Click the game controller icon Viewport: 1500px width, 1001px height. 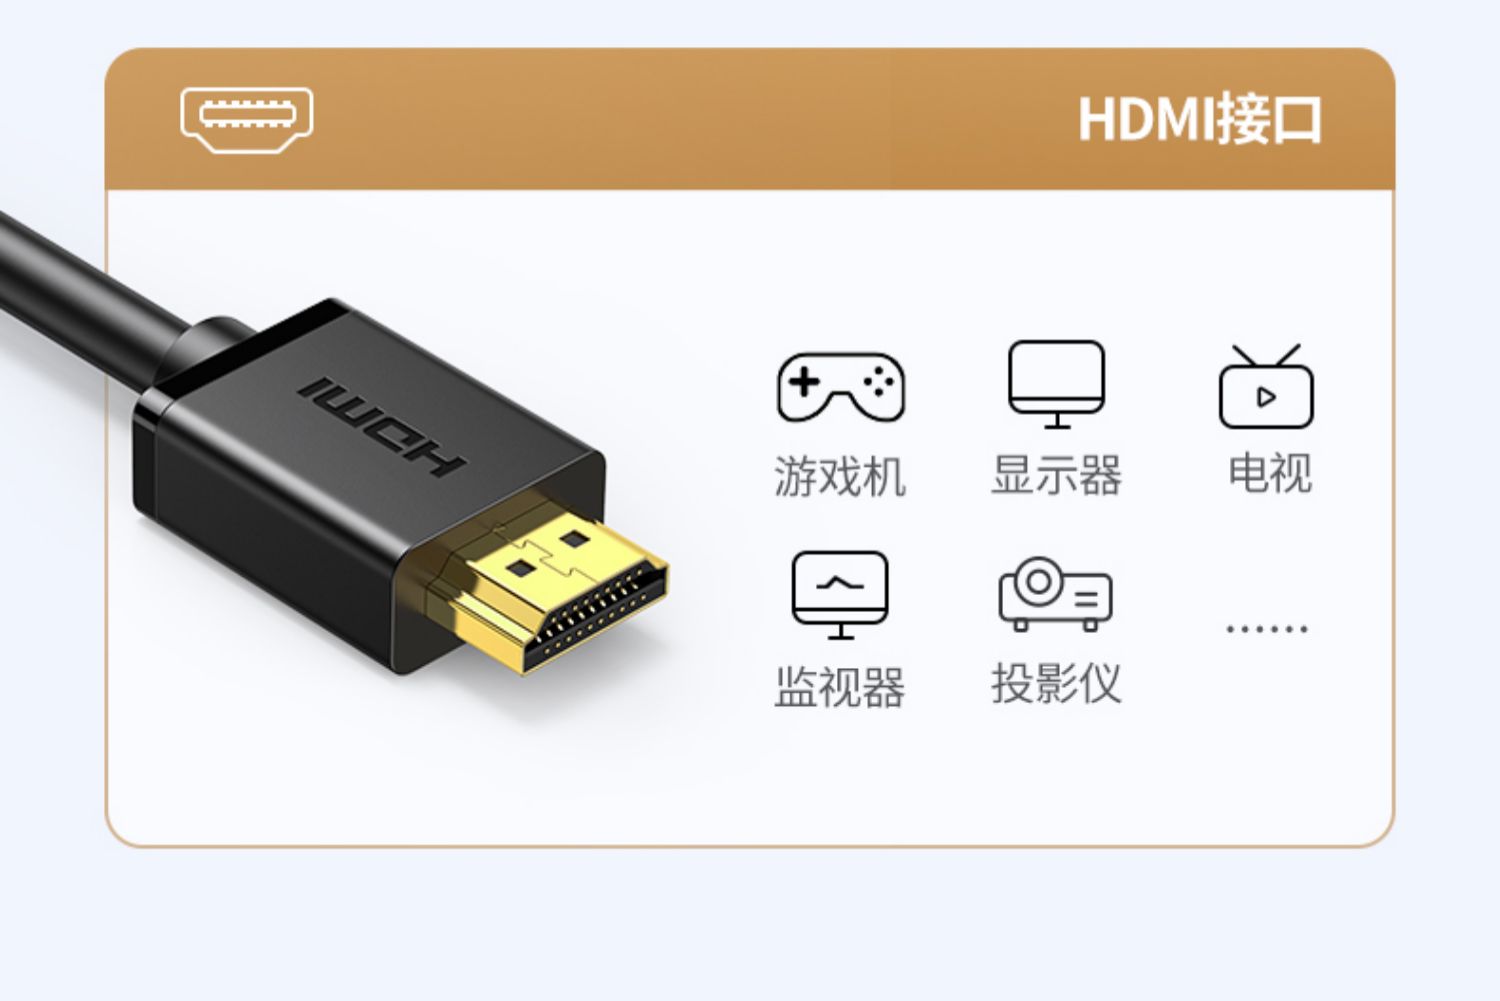841,387
